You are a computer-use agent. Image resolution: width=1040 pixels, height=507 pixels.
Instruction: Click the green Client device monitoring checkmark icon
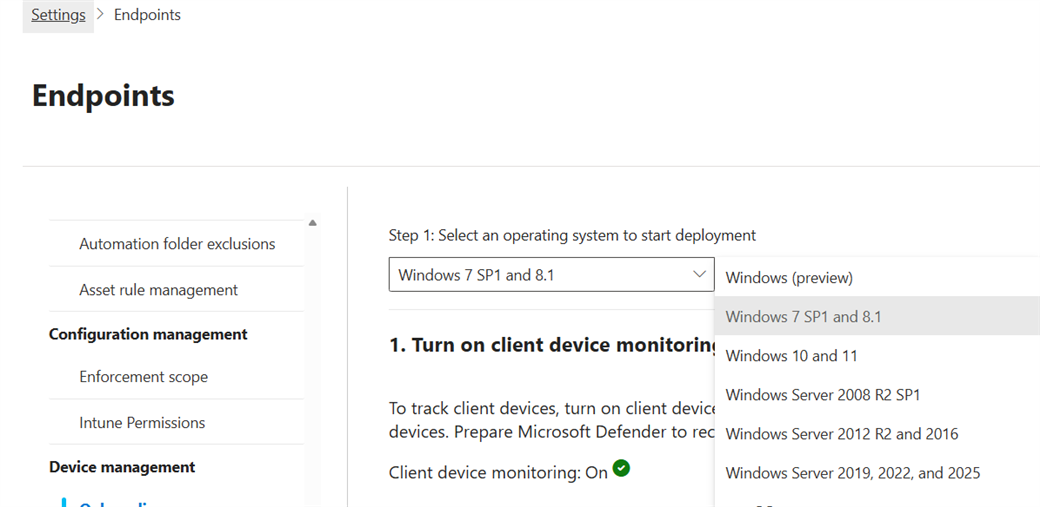(621, 468)
